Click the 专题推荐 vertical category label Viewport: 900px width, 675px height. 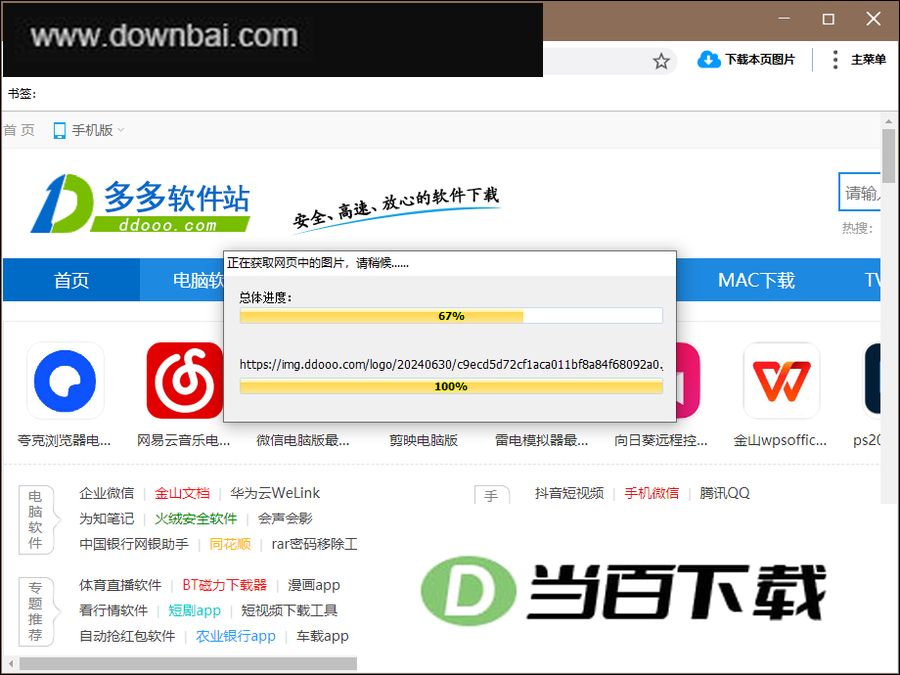tap(36, 611)
